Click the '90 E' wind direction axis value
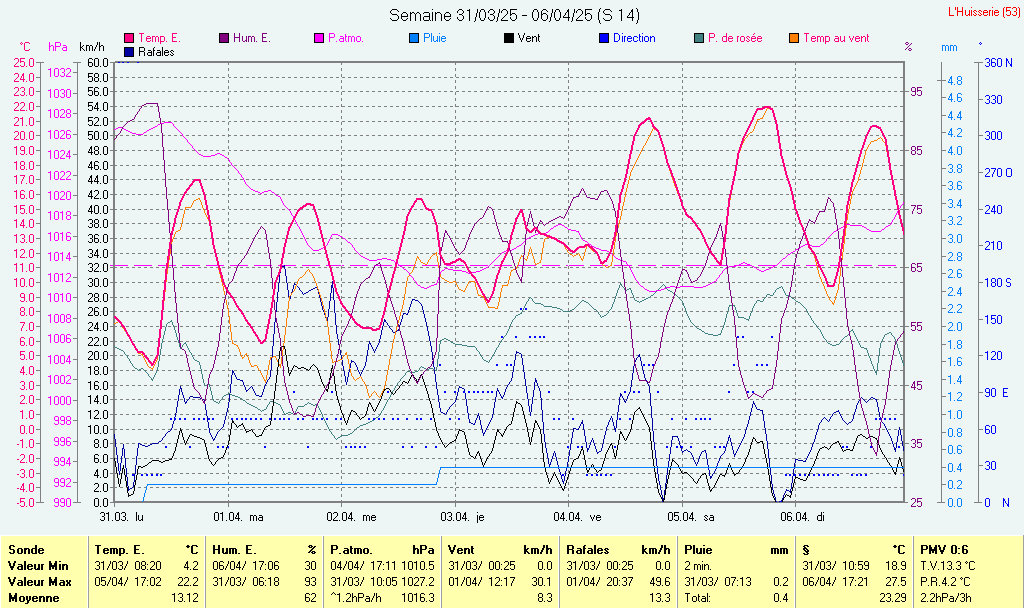The width and height of the screenshot is (1024, 608). pos(997,392)
